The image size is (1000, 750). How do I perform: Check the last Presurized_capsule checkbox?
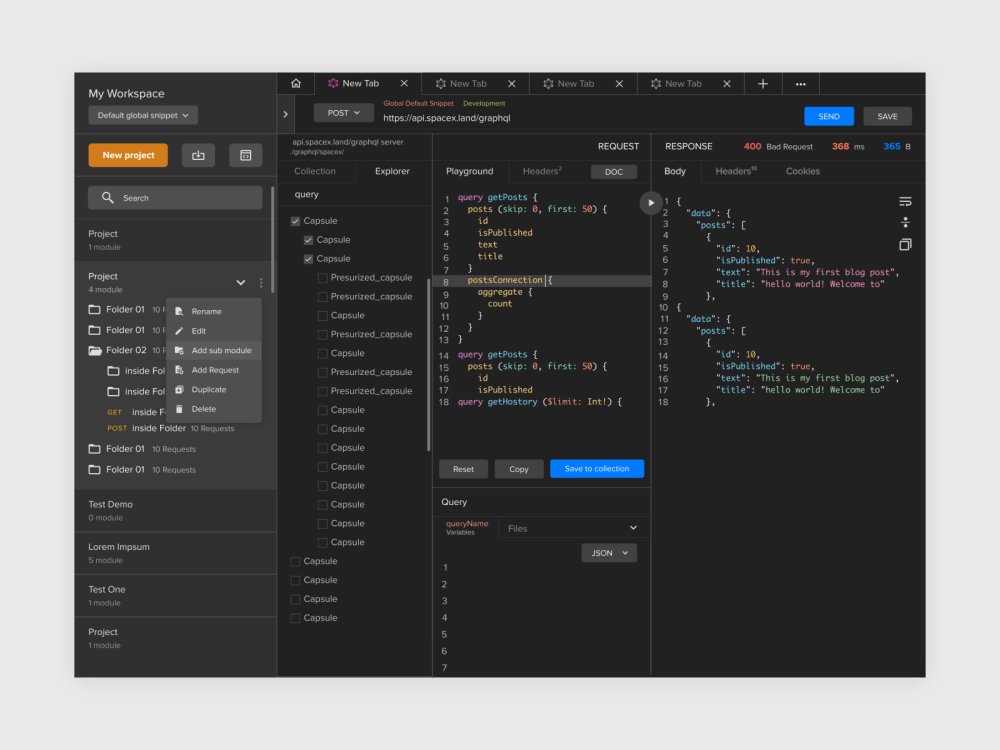[323, 391]
